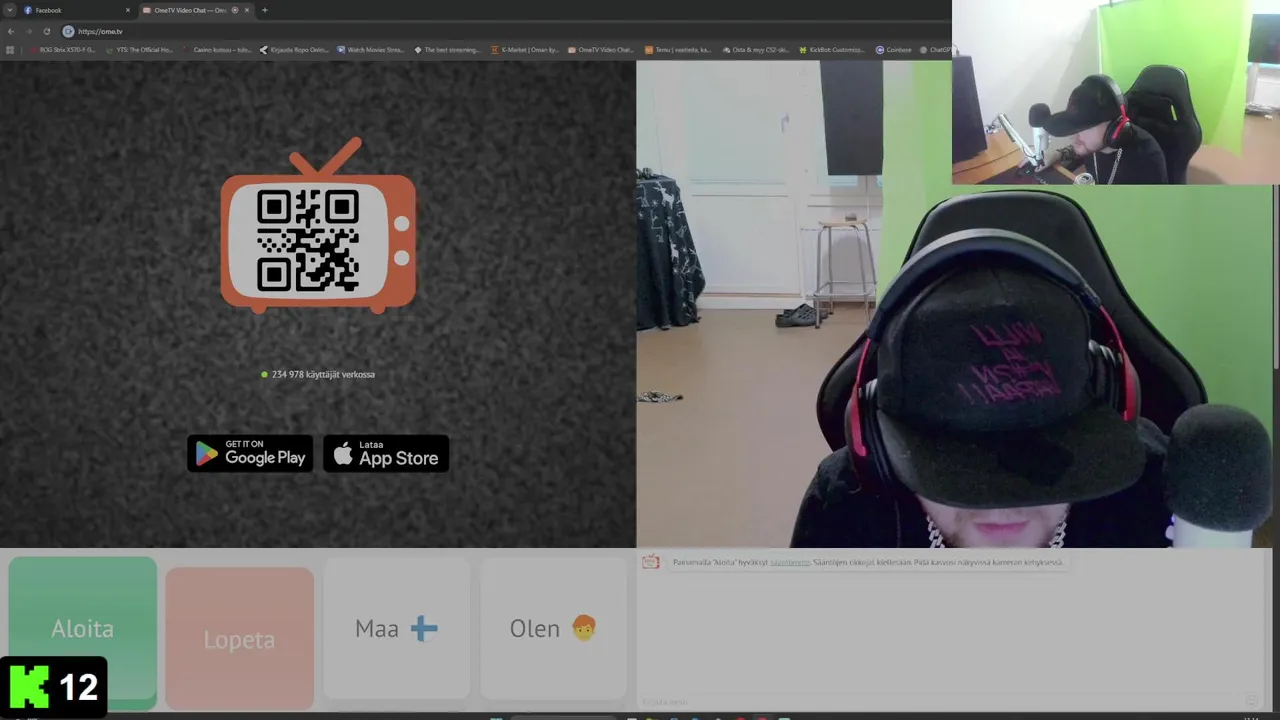Open the YTS: The Official Ho... bookmark
The image size is (1280, 720).
click(x=139, y=50)
